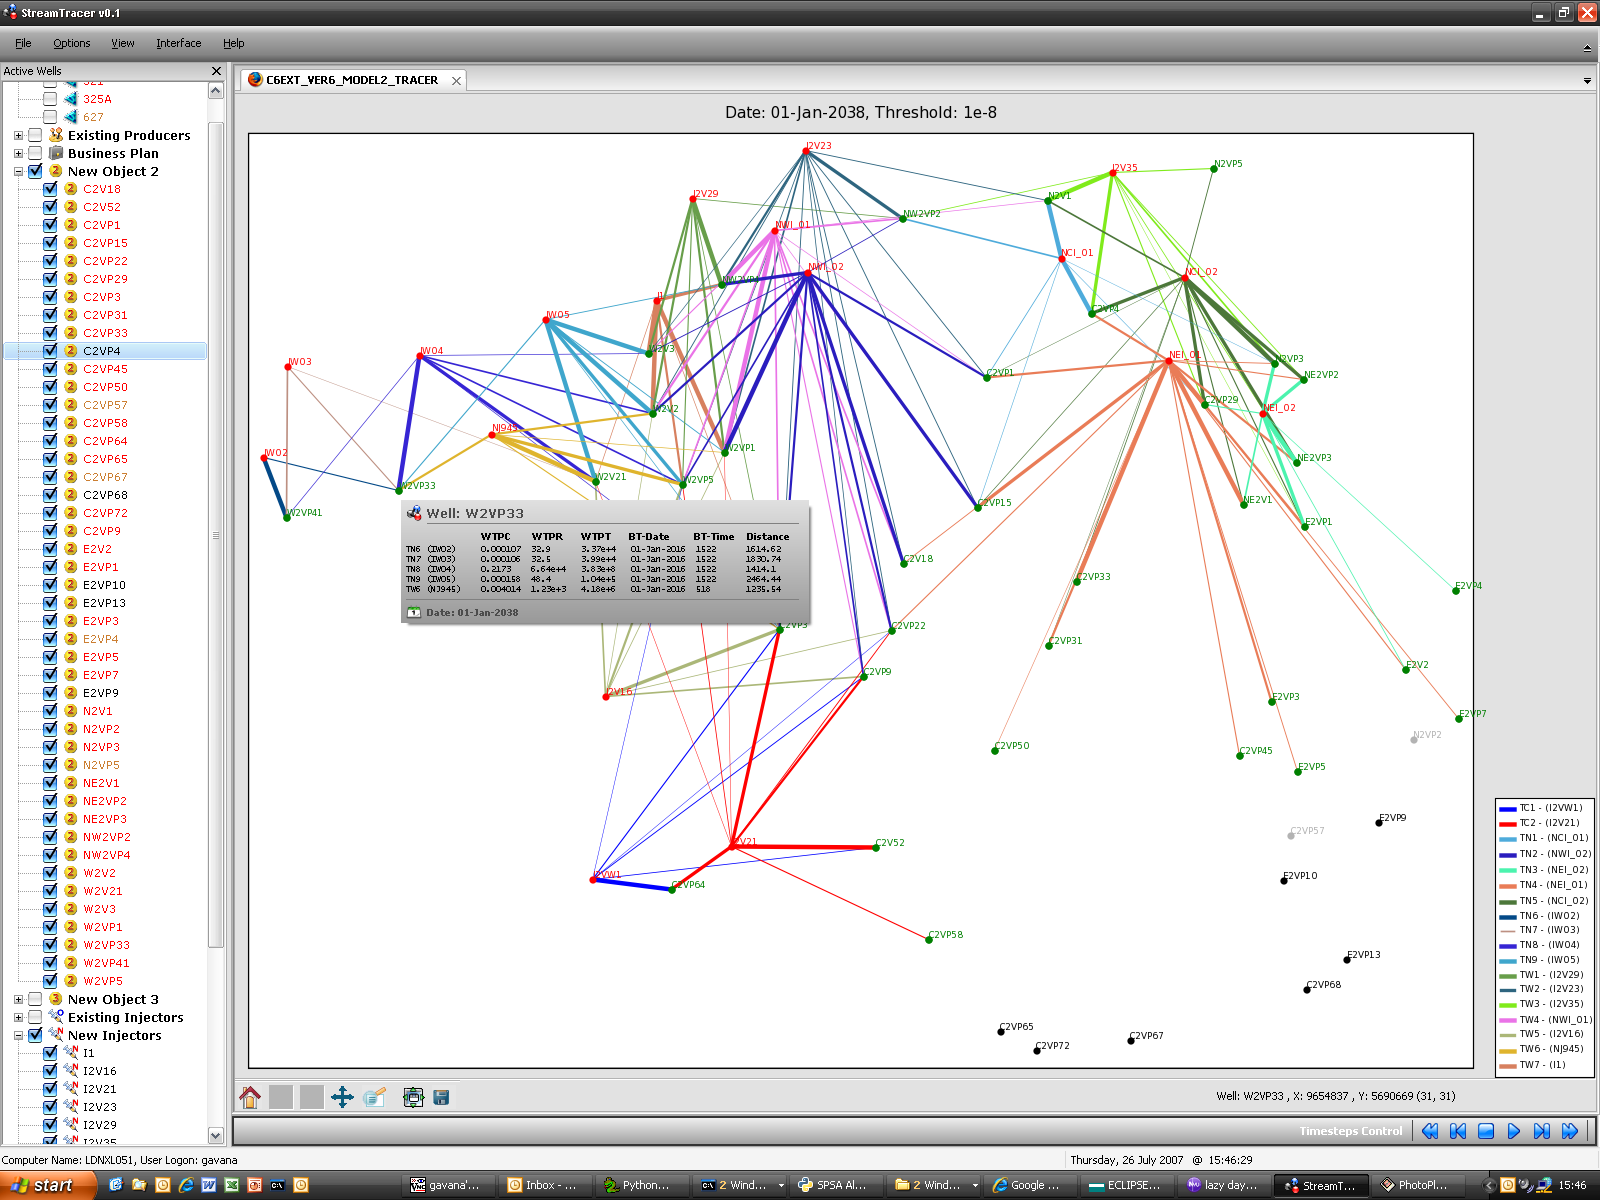Click the Home view icon
Viewport: 1600px width, 1200px height.
coord(250,1098)
